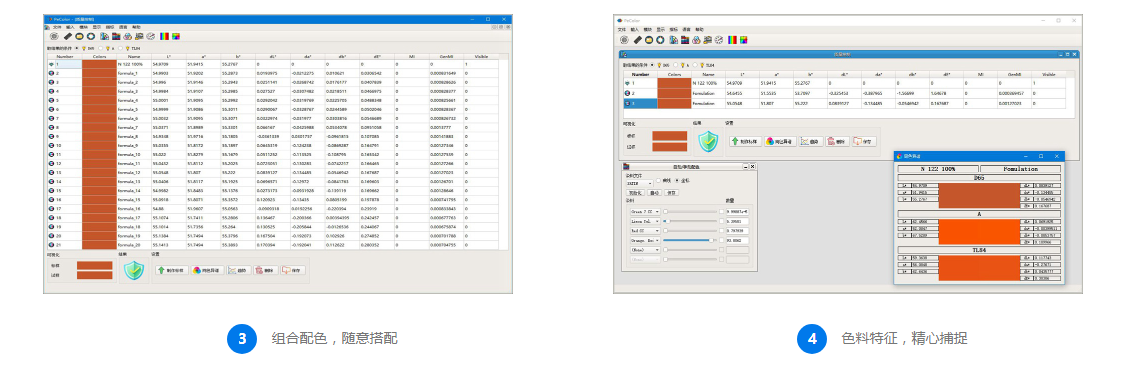This screenshot has height=373, width=1126.
Task: Click the yellow ellipse toolbar icon in left PeColor window
Action: pyautogui.click(x=79, y=37)
